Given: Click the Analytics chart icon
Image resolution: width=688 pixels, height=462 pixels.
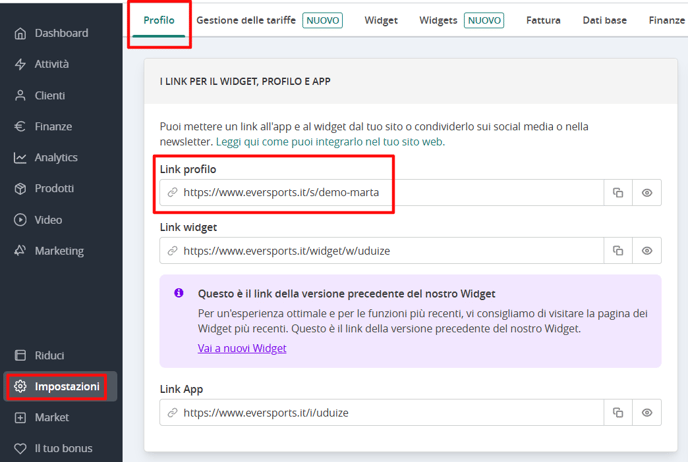Looking at the screenshot, I should pos(20,158).
